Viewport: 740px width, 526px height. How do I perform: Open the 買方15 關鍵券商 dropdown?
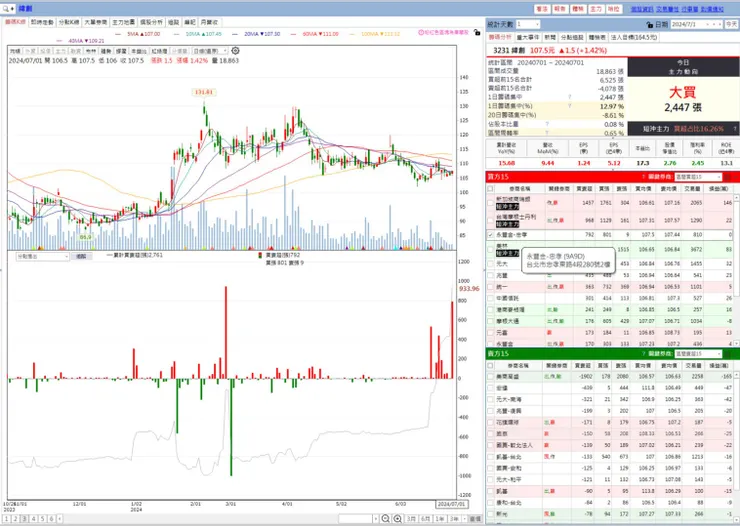[698, 177]
